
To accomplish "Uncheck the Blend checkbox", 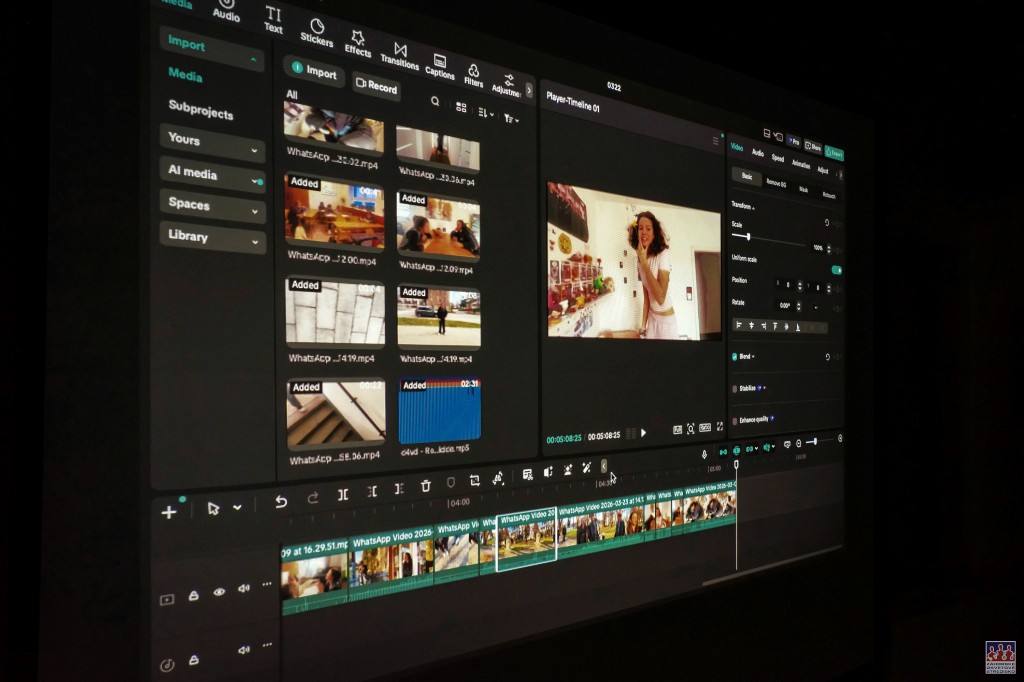I will pos(734,356).
